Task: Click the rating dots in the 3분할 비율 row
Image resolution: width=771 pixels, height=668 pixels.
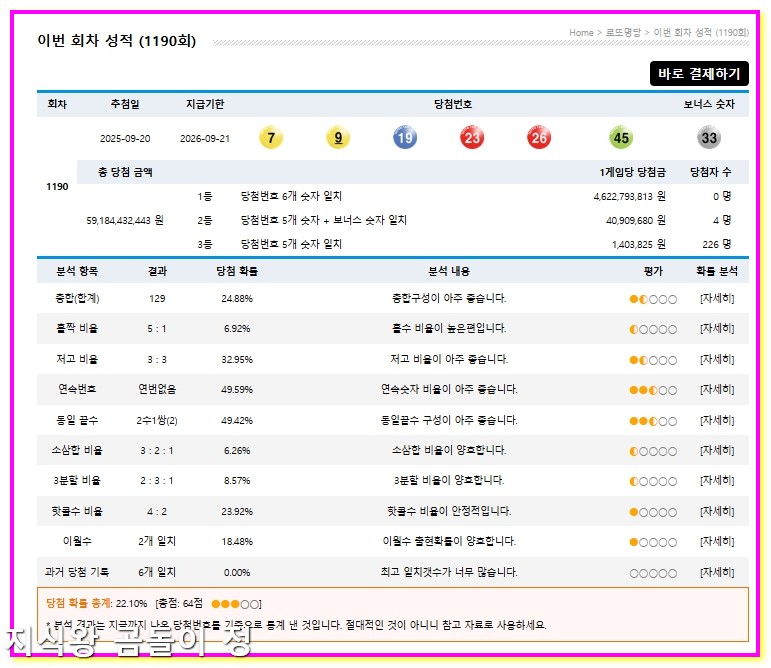Action: pyautogui.click(x=653, y=481)
